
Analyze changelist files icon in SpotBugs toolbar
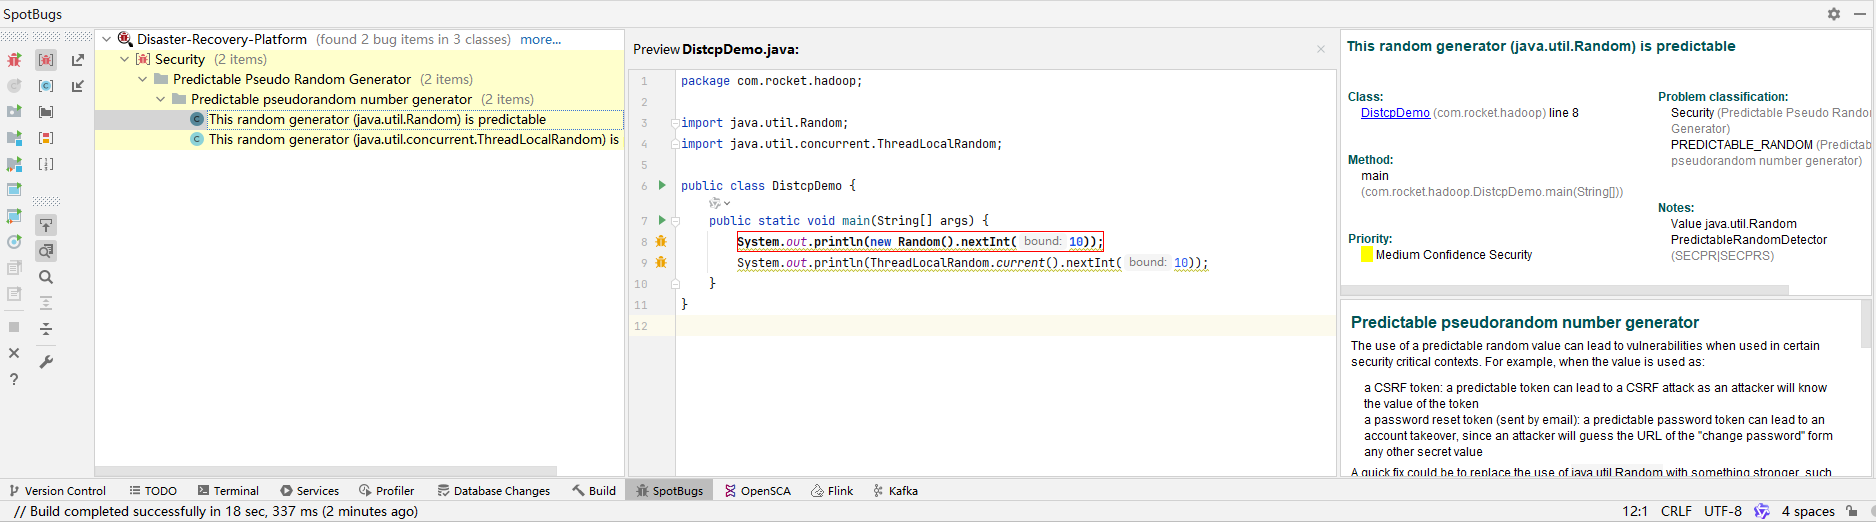click(x=14, y=216)
